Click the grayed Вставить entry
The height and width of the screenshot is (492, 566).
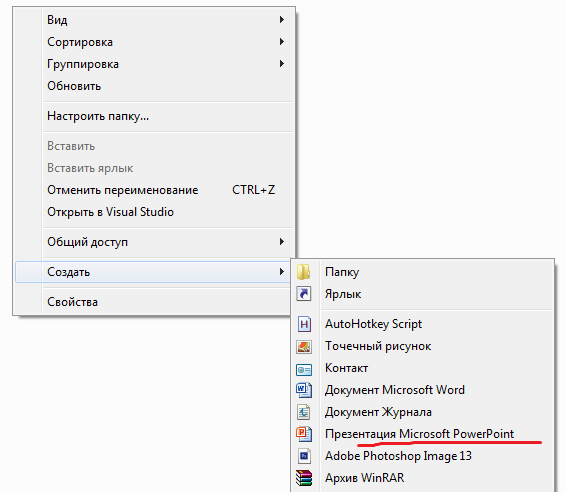point(154,146)
